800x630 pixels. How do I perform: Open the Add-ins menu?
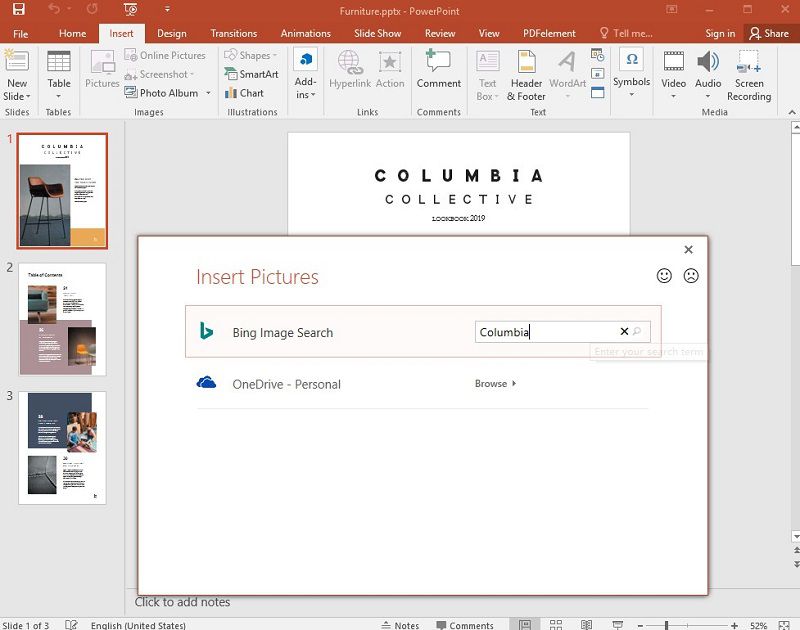tap(306, 74)
